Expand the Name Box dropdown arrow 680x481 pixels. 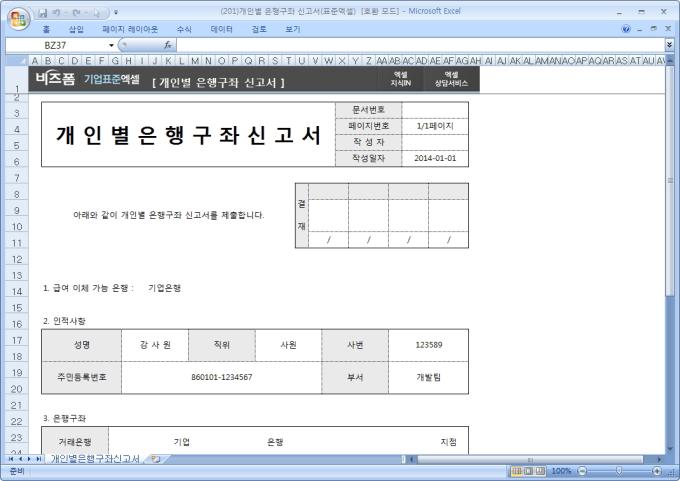[x=111, y=45]
